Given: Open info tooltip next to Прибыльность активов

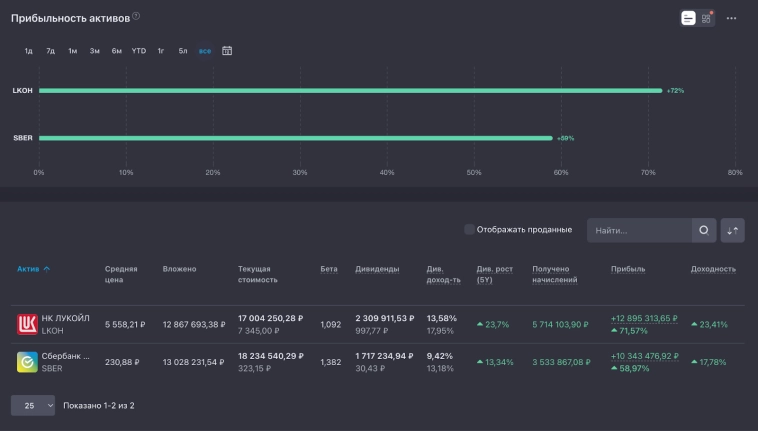Looking at the screenshot, I should (136, 16).
